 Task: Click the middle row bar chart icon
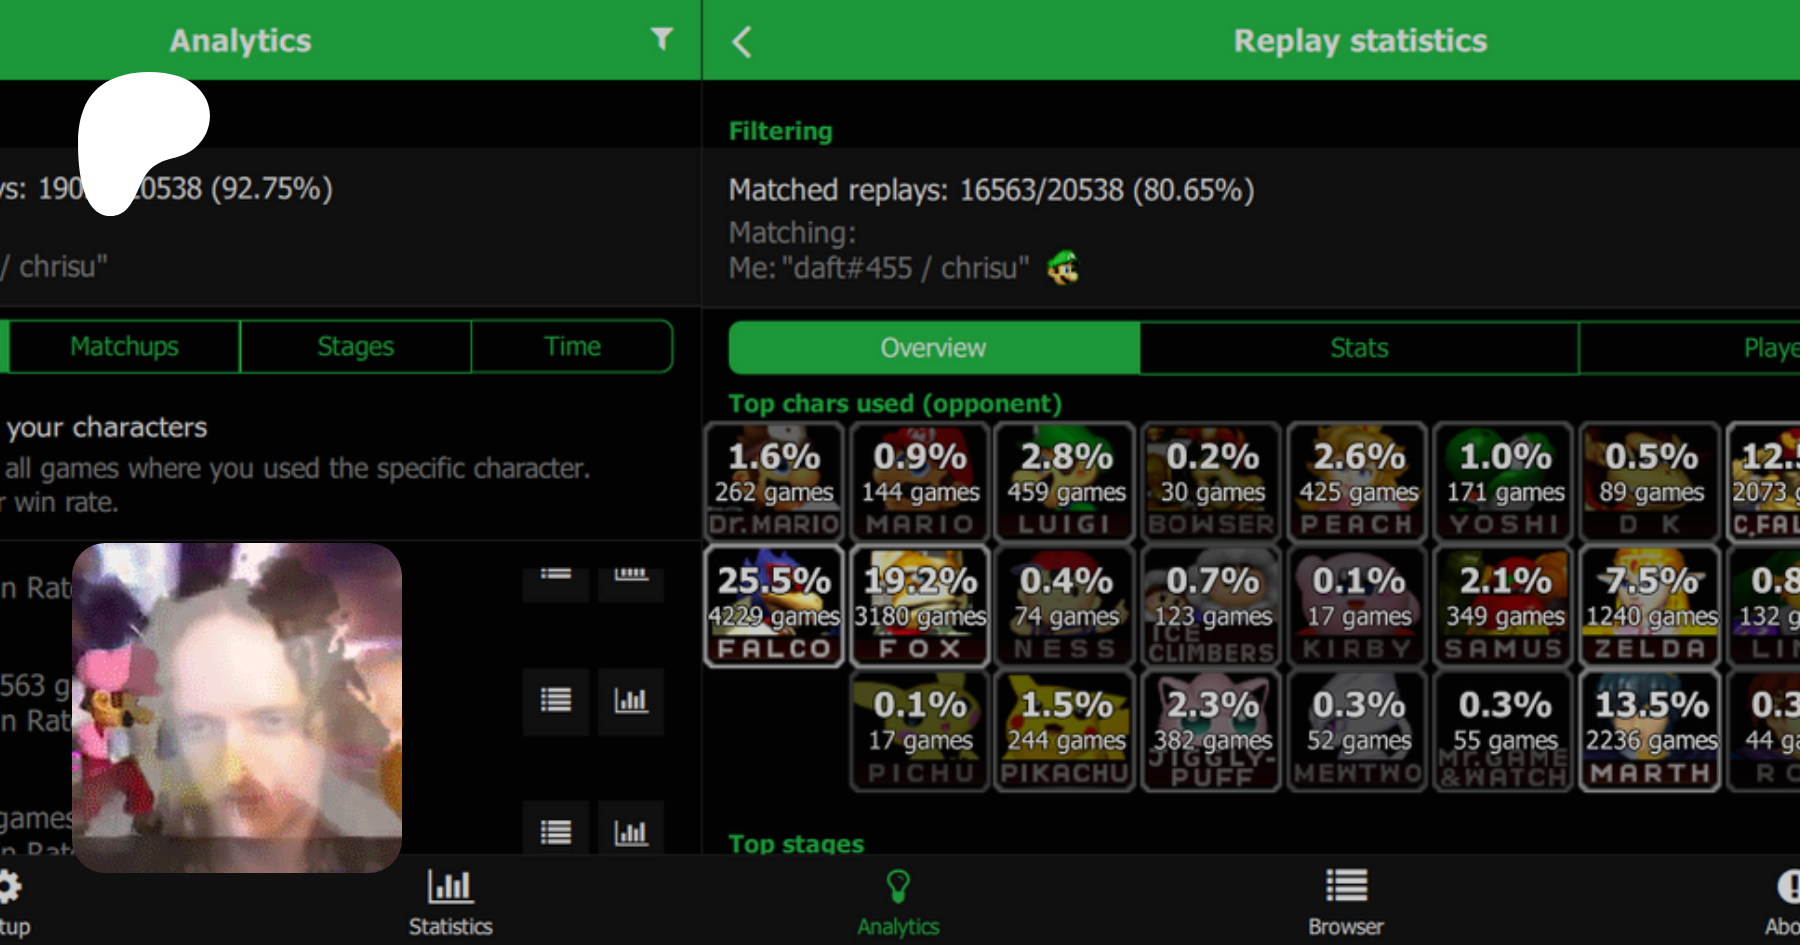631,701
